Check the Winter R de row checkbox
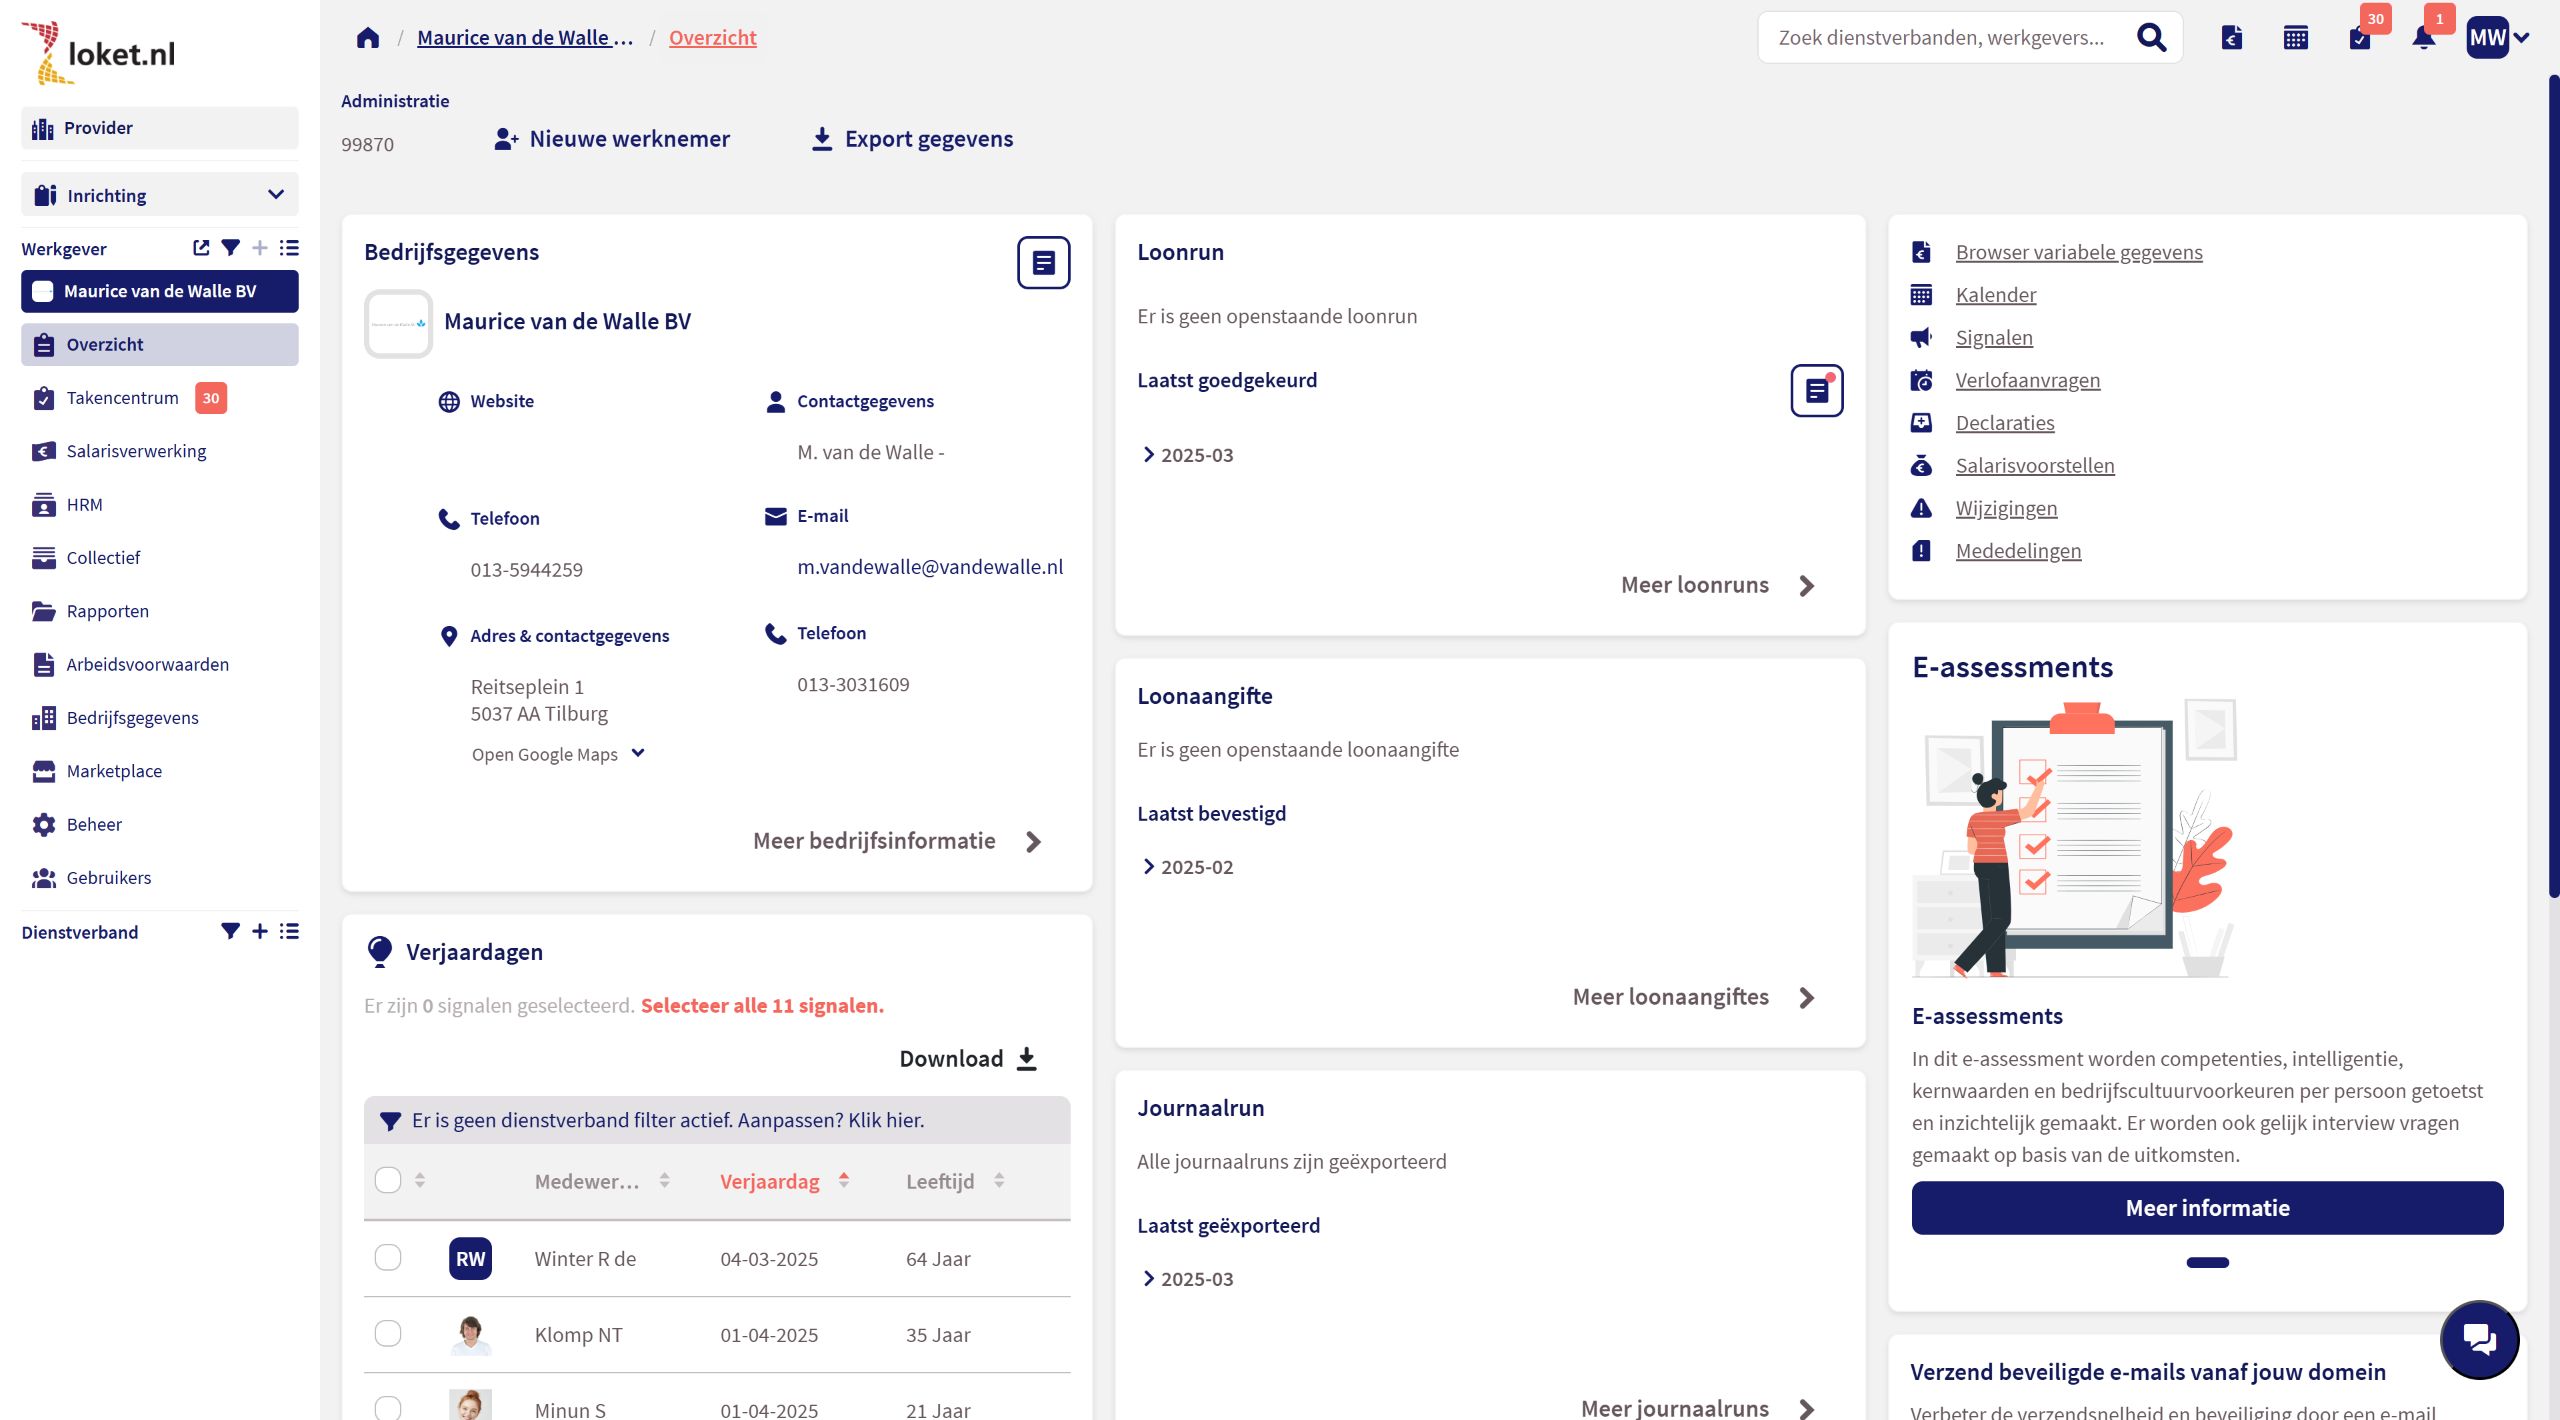Screen dimensions: 2560x1420 (388, 1258)
